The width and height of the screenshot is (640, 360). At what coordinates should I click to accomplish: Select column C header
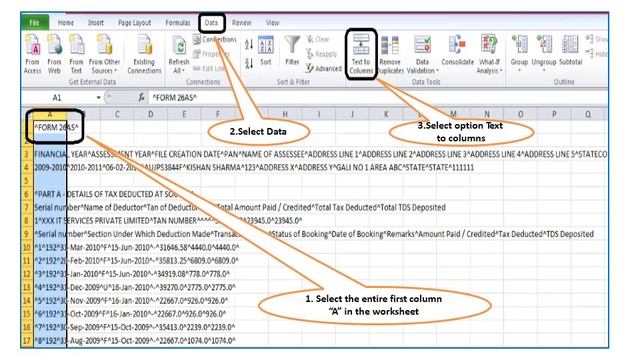[117, 114]
